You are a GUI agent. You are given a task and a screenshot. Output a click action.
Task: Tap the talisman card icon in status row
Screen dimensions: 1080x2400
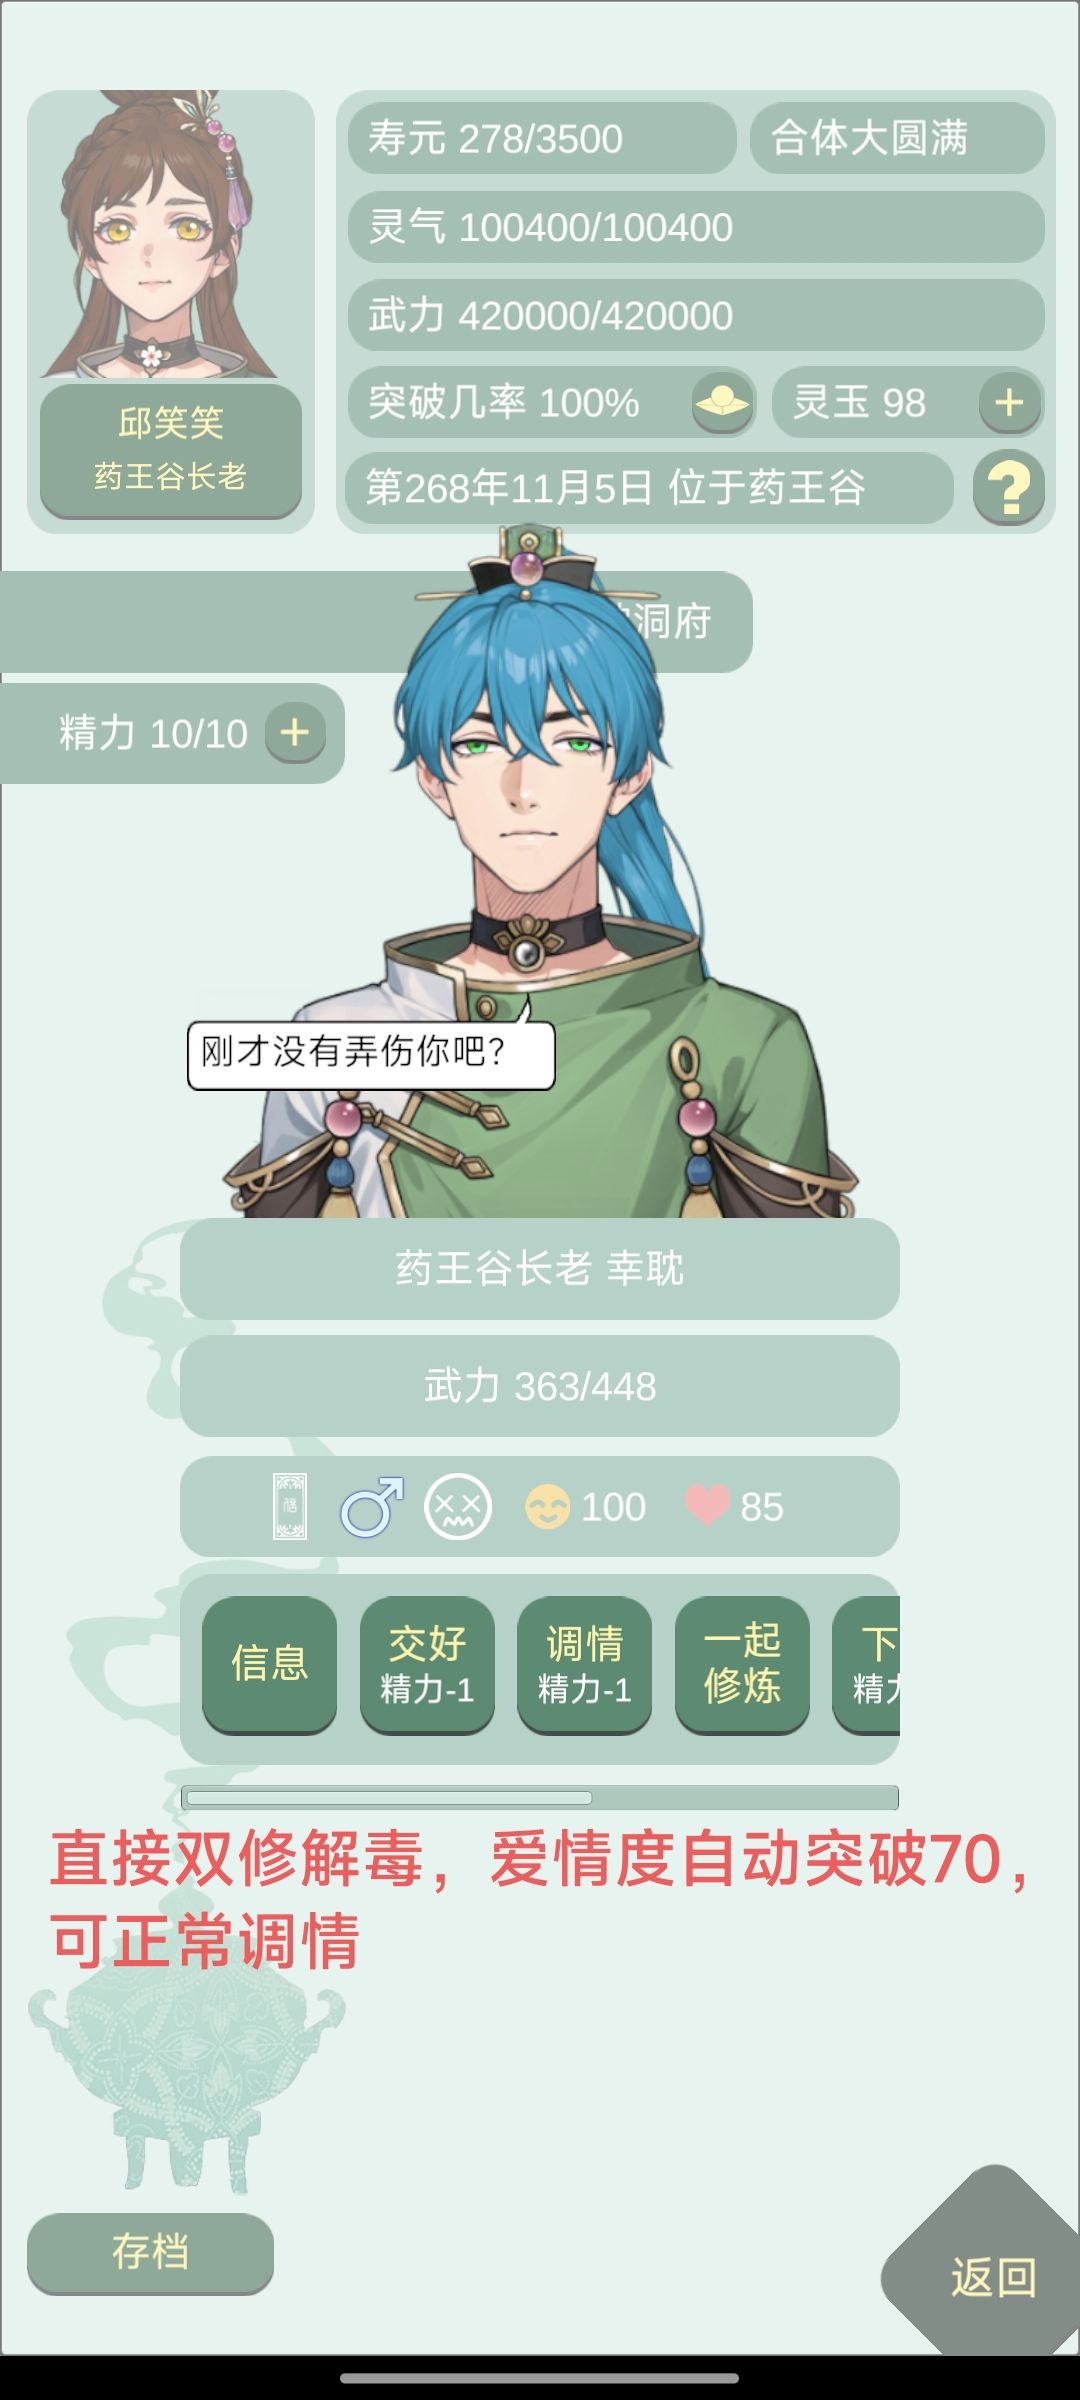tap(290, 1506)
